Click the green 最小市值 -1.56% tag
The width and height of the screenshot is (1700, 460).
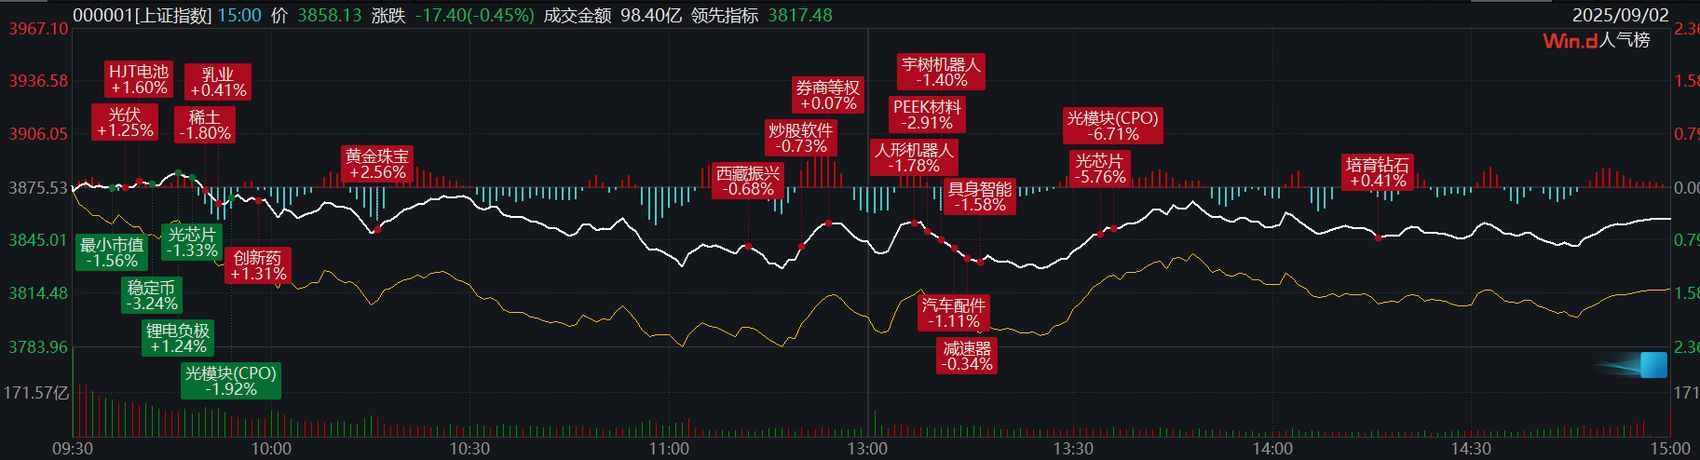click(112, 252)
